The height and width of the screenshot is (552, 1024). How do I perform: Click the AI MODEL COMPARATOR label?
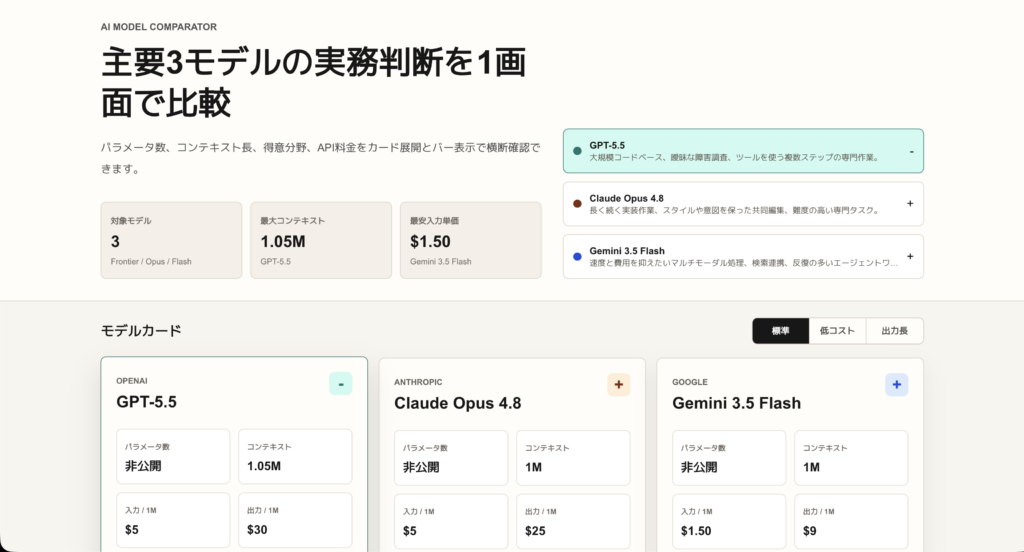coord(159,27)
